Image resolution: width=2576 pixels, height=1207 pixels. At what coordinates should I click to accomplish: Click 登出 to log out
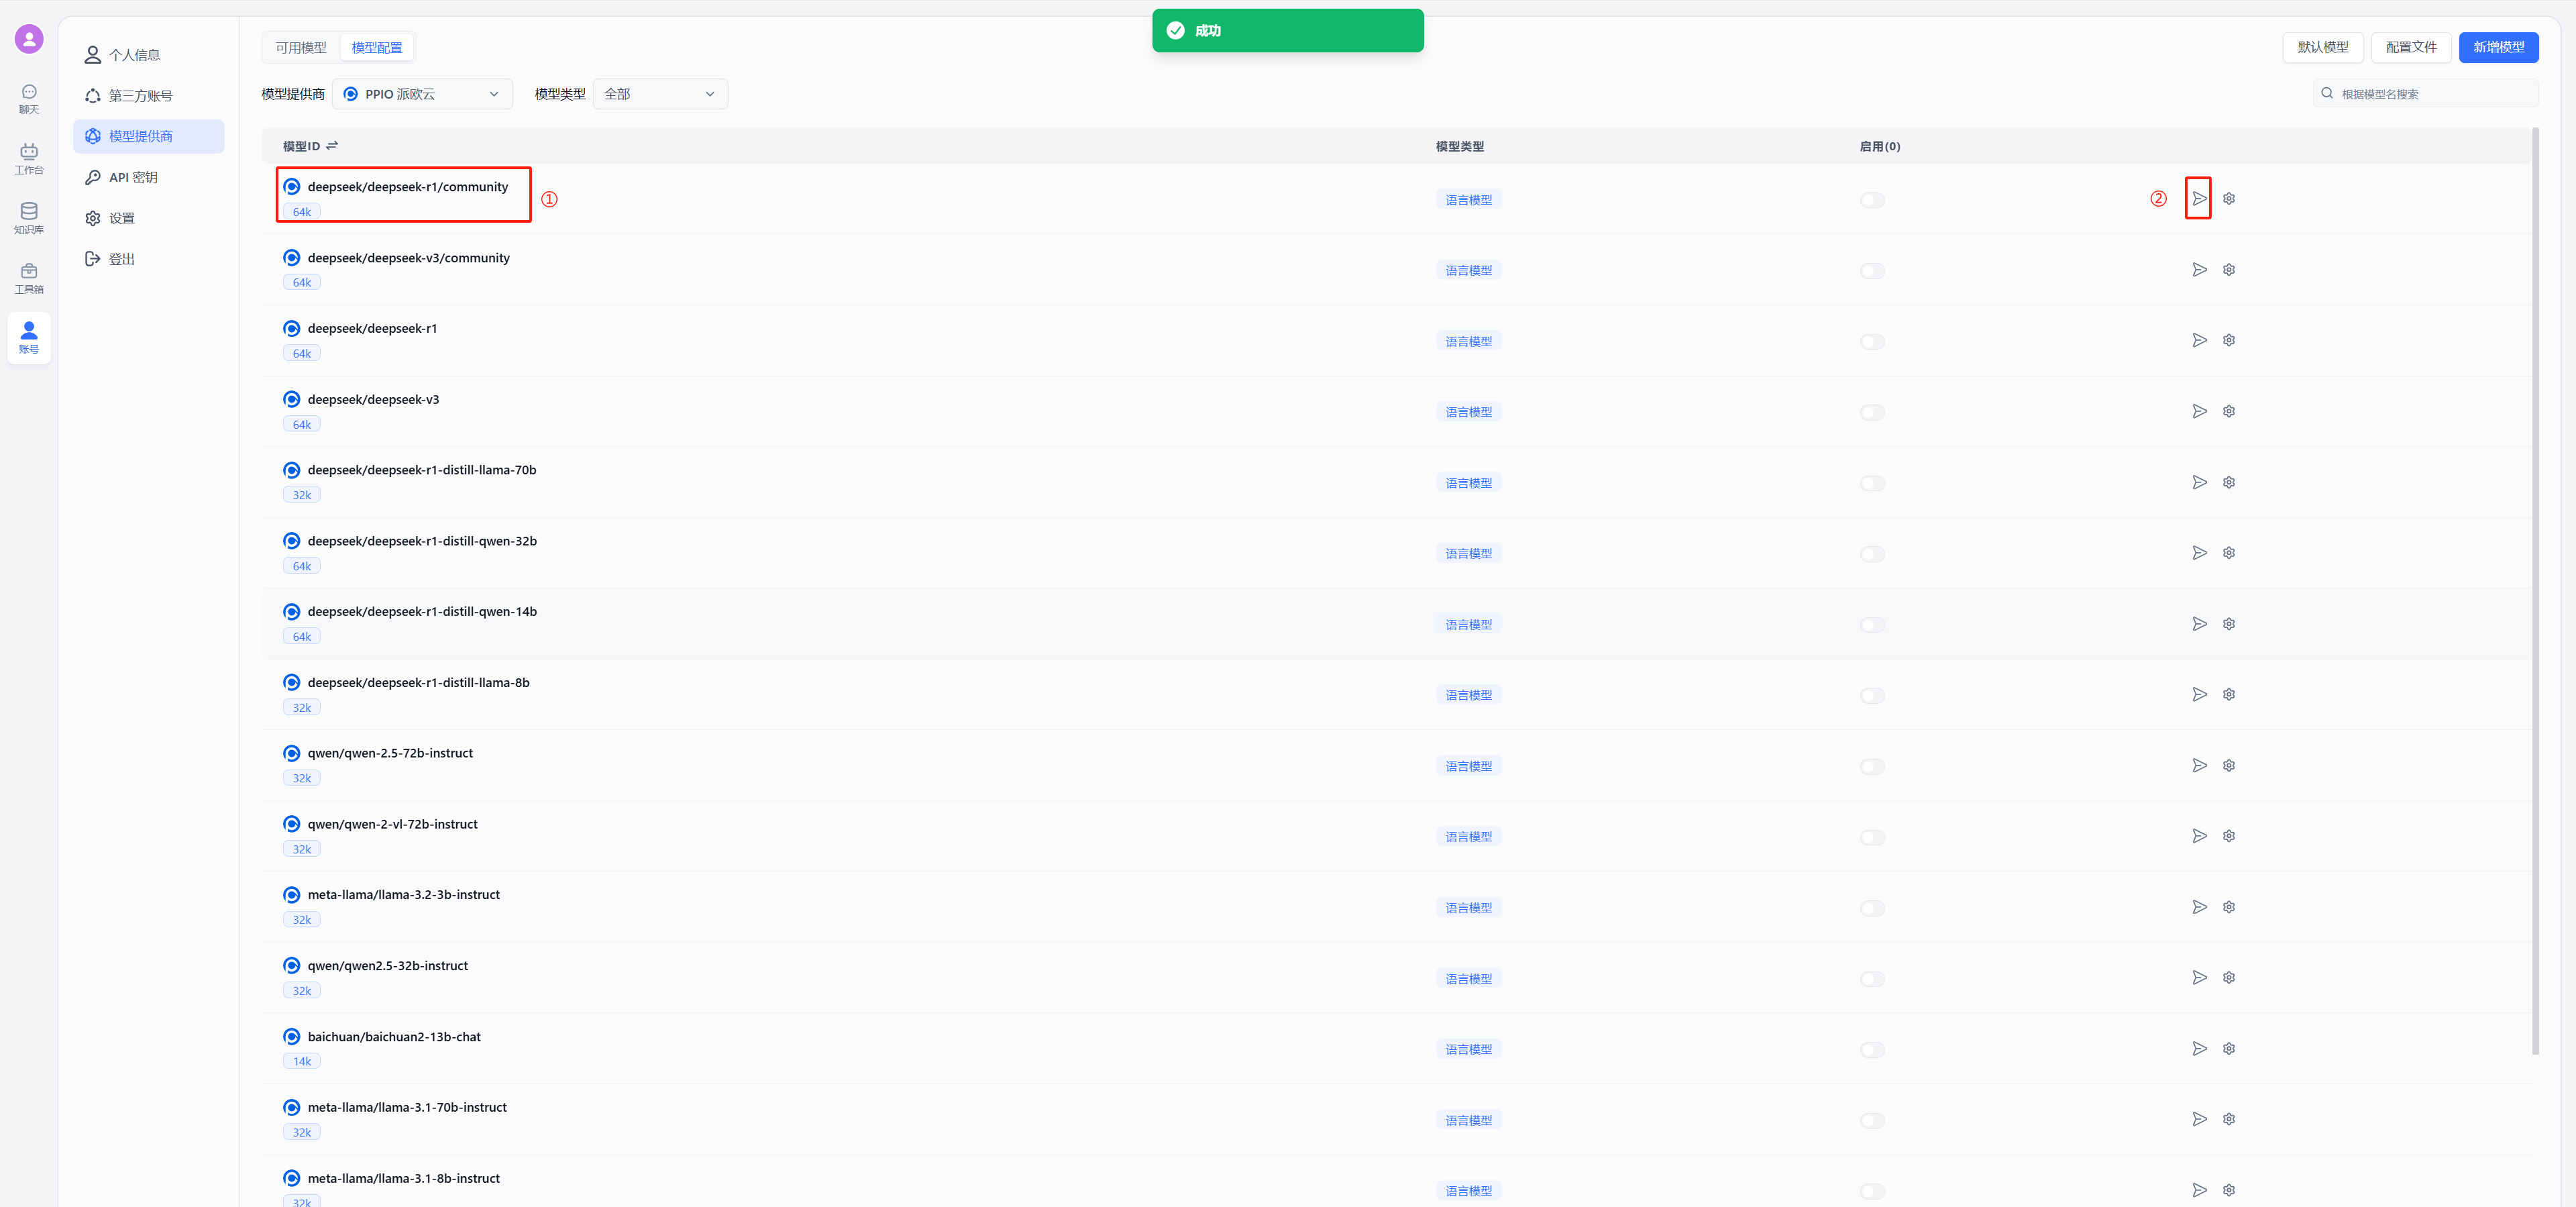click(122, 258)
